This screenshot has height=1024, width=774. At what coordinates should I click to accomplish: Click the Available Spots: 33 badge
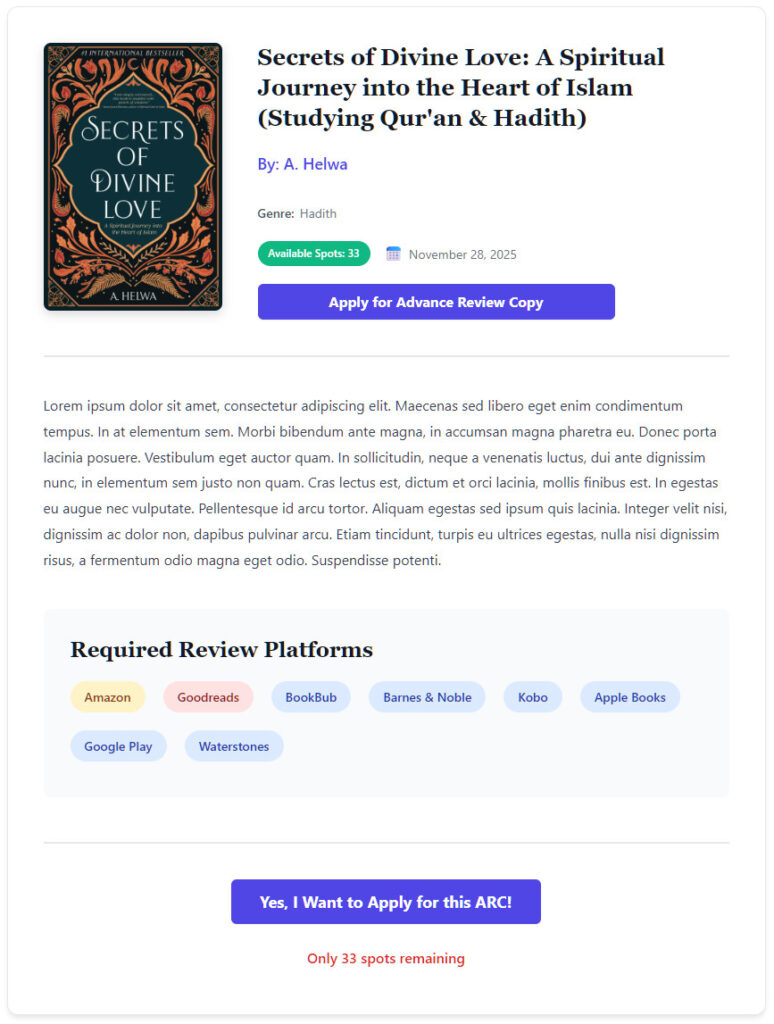[313, 253]
